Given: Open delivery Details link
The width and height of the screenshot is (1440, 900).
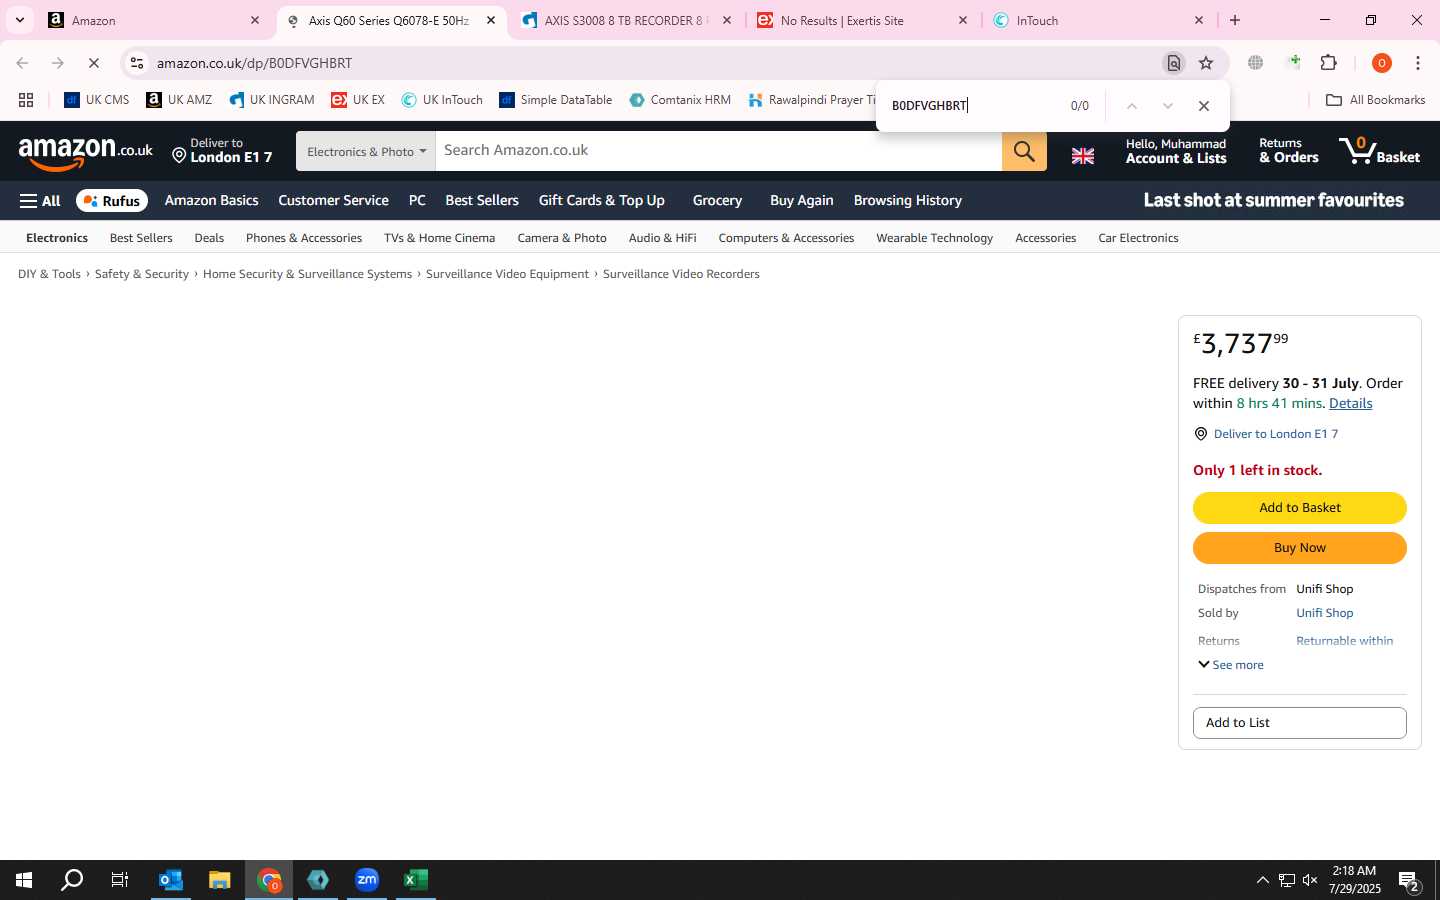Looking at the screenshot, I should click(x=1350, y=404).
